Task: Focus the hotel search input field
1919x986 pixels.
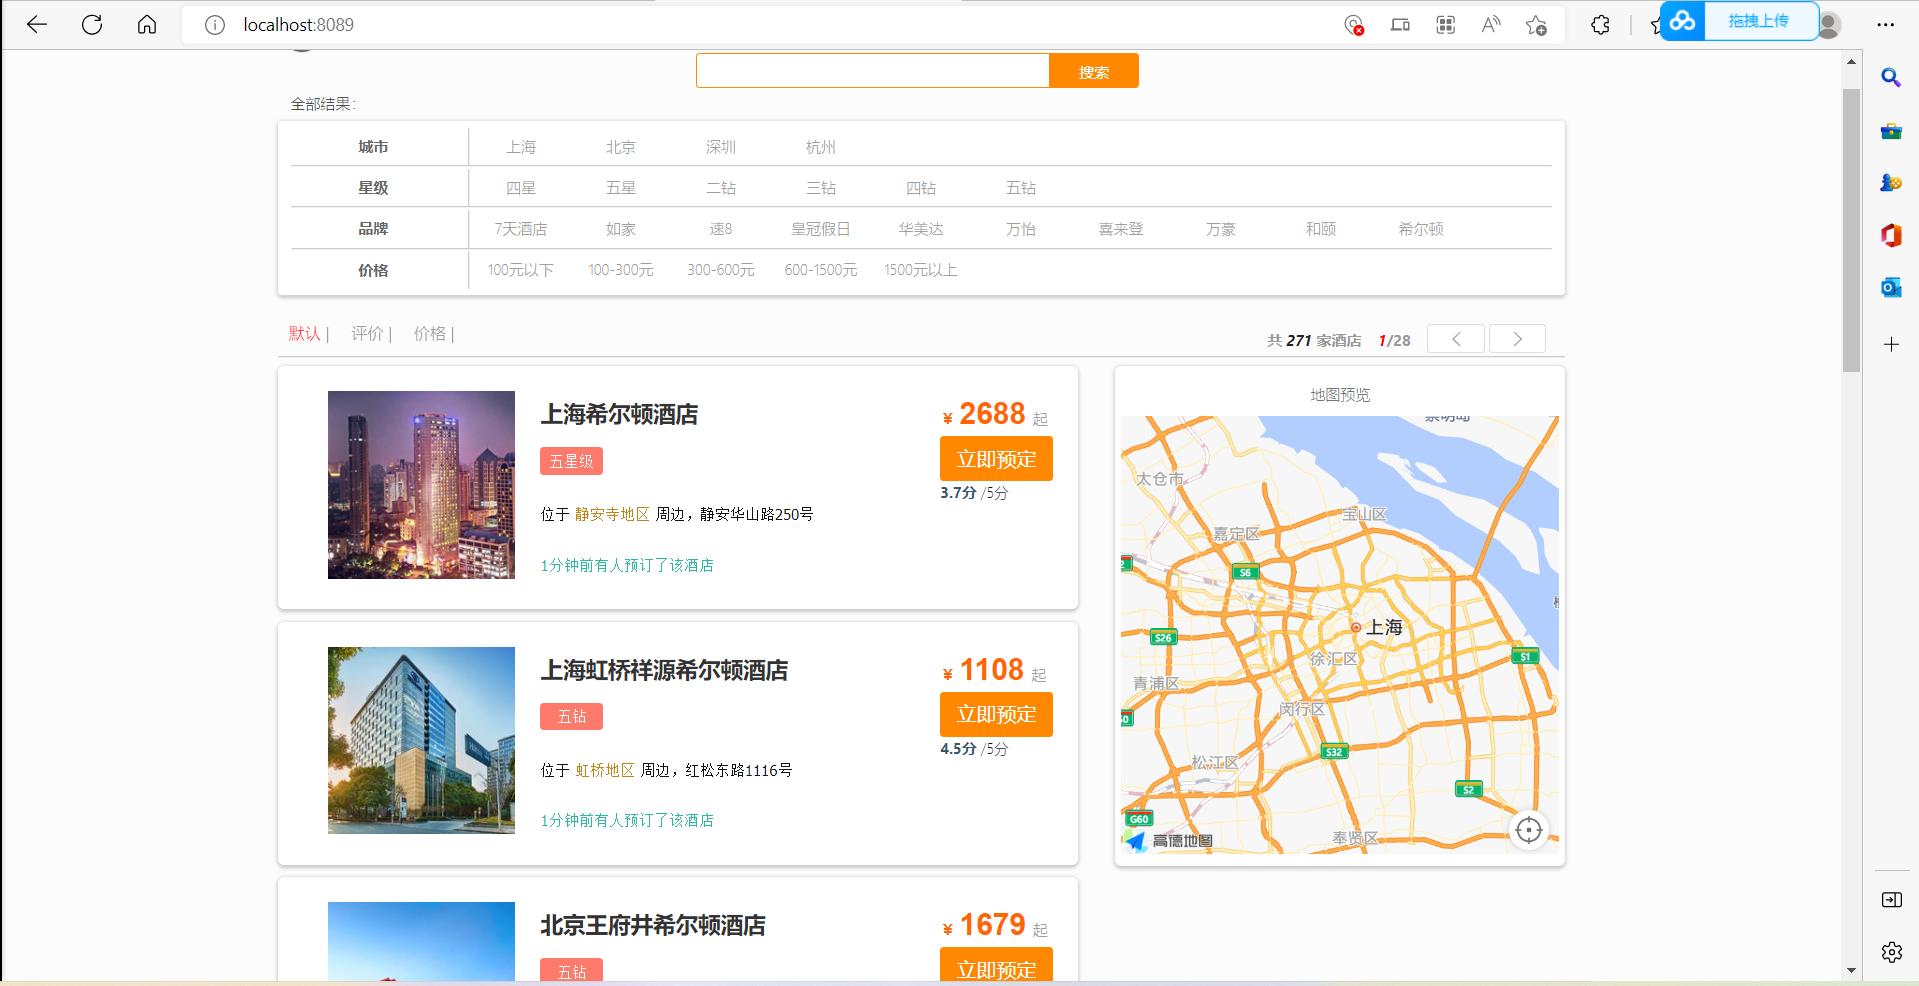Action: pos(873,71)
